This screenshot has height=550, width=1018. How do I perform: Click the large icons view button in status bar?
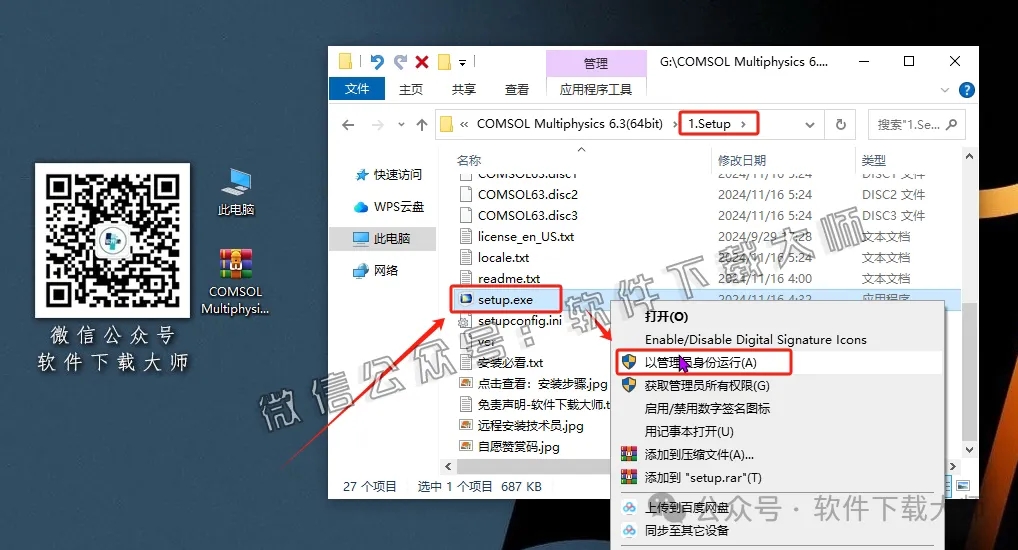click(x=963, y=486)
